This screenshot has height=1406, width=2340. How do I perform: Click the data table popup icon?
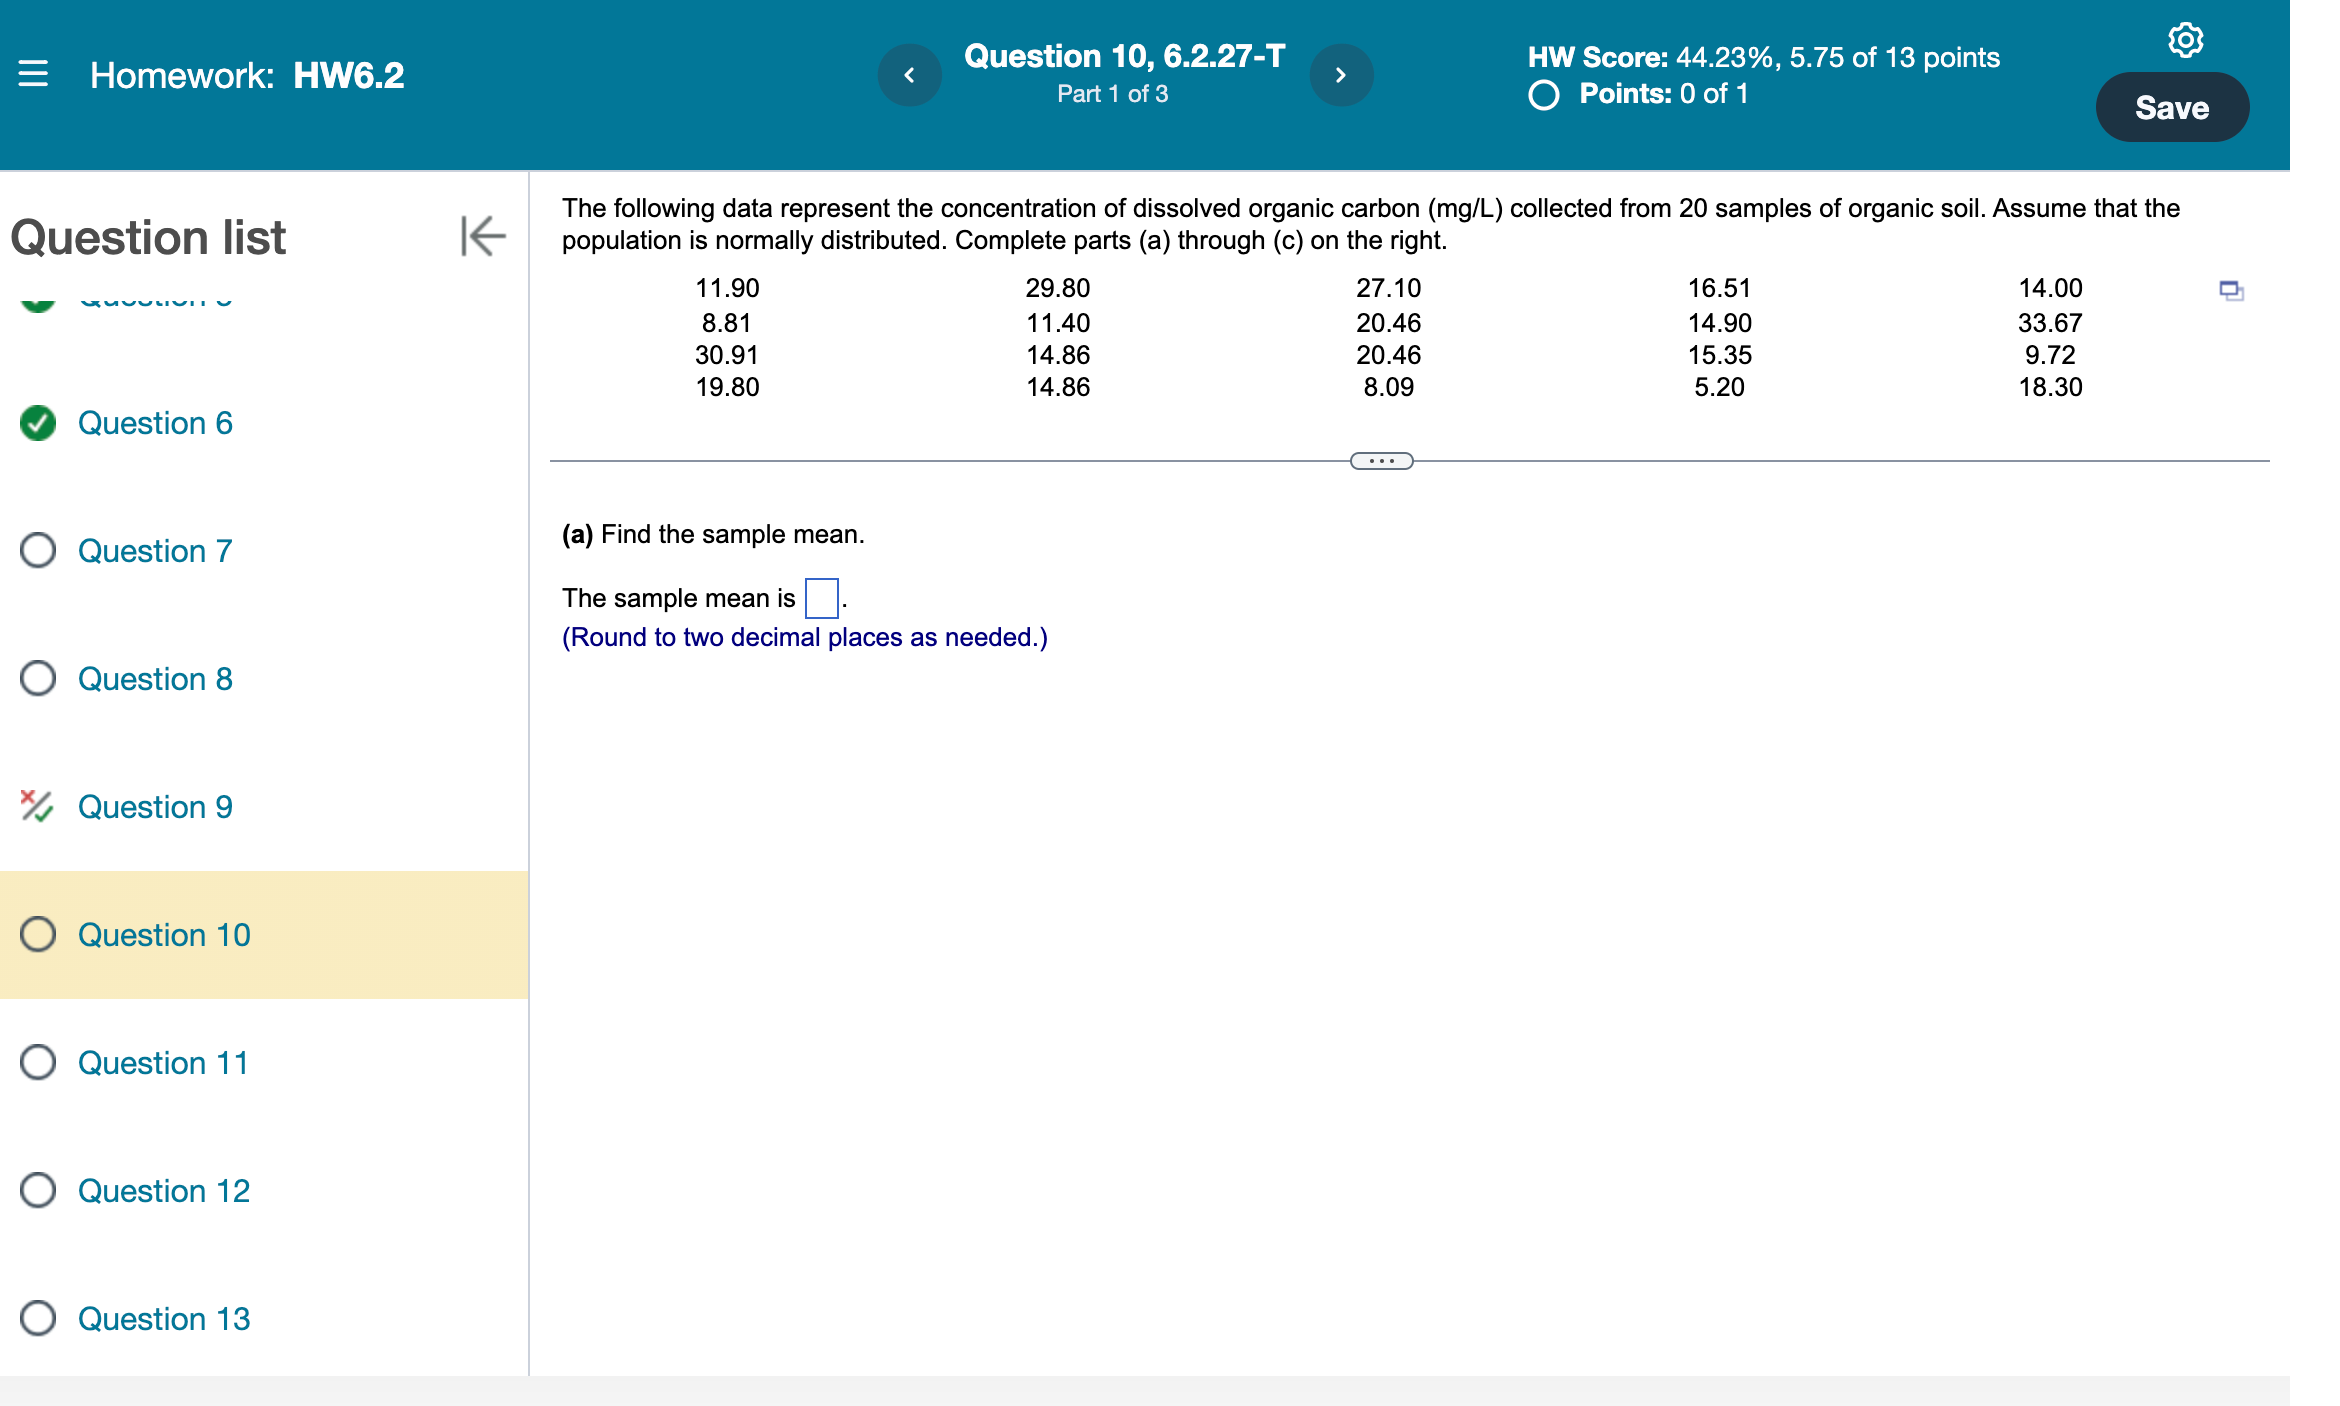click(2231, 291)
